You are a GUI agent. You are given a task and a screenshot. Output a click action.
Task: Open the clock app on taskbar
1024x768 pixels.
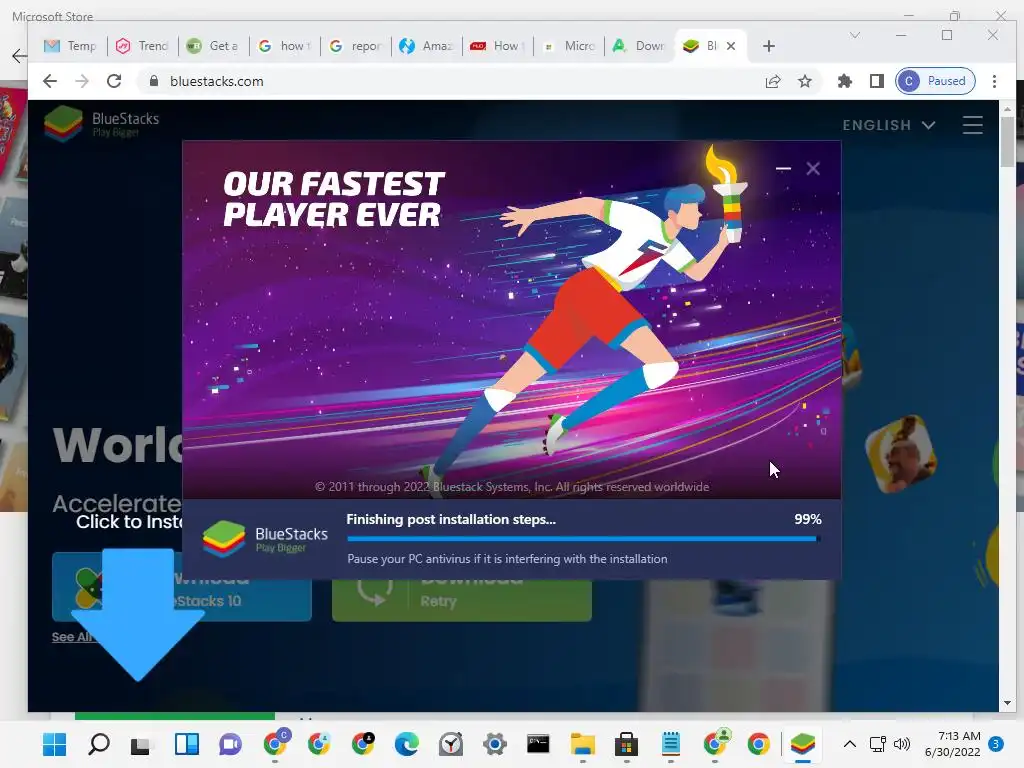click(x=451, y=744)
